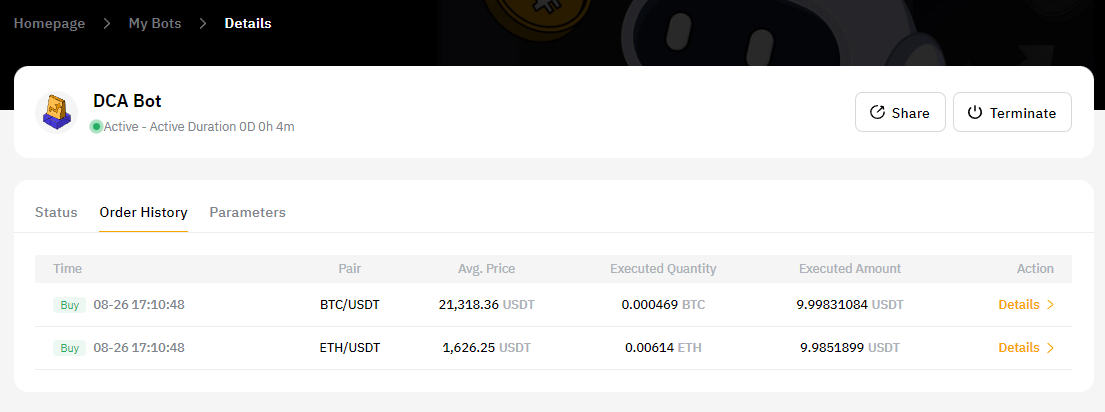This screenshot has width=1105, height=412.
Task: Go to Homepage breadcrumb link
Action: 49,22
